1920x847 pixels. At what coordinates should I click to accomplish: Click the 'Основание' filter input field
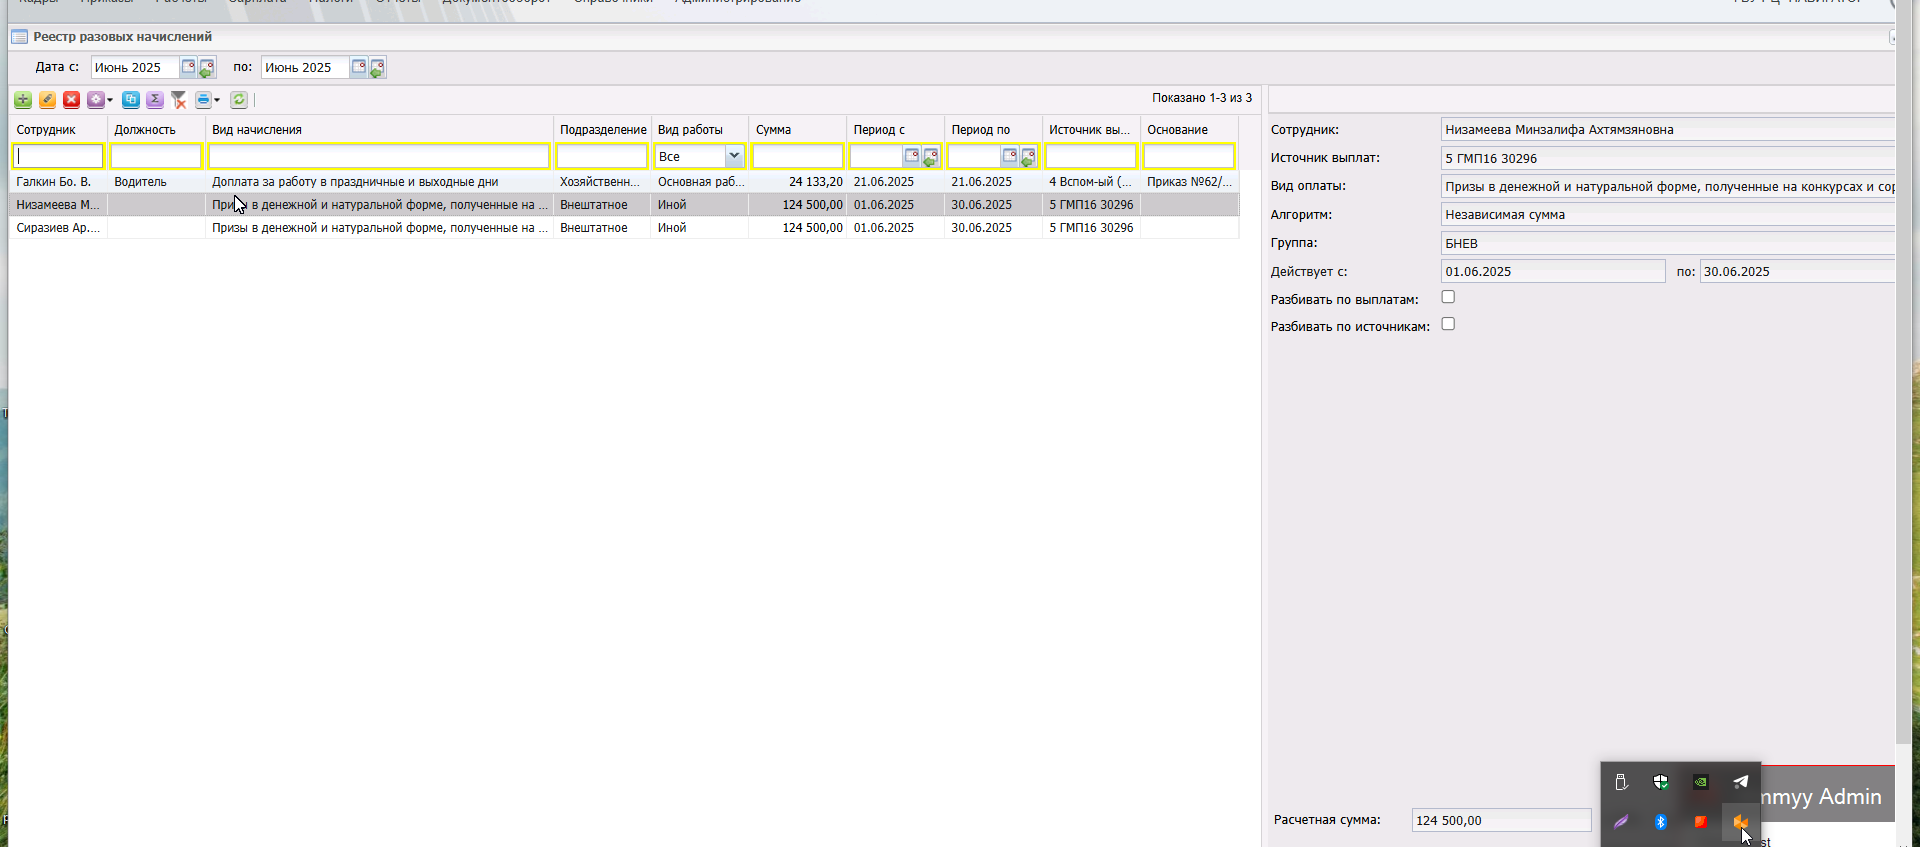pyautogui.click(x=1189, y=156)
